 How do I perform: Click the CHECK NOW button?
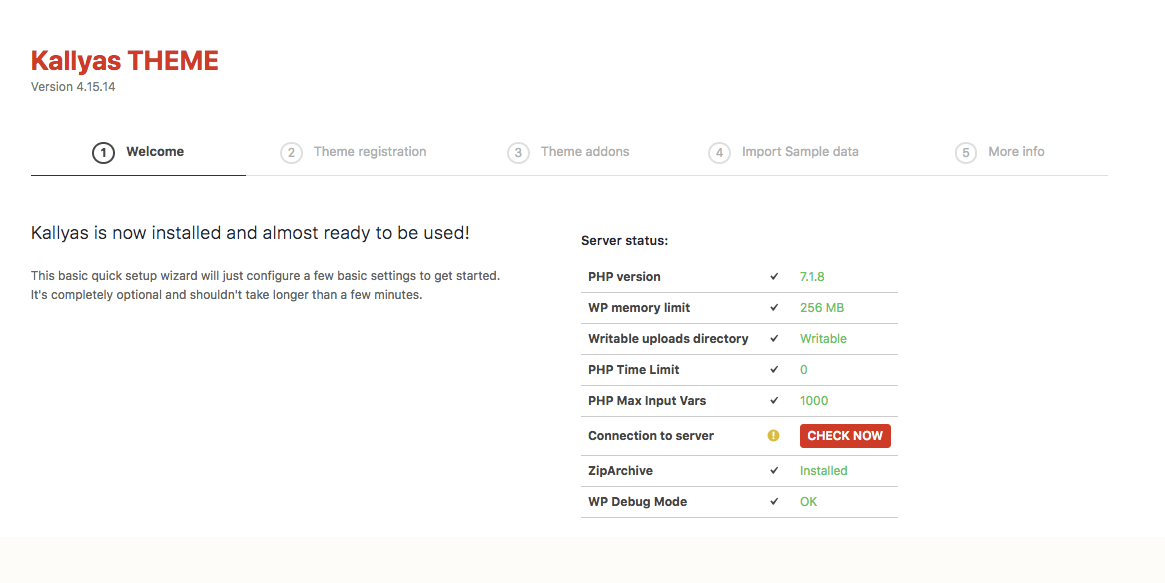(x=846, y=436)
